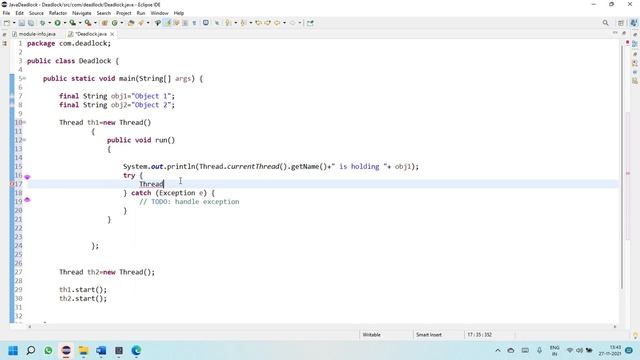Click the Open Perspective icon

click(x=621, y=23)
